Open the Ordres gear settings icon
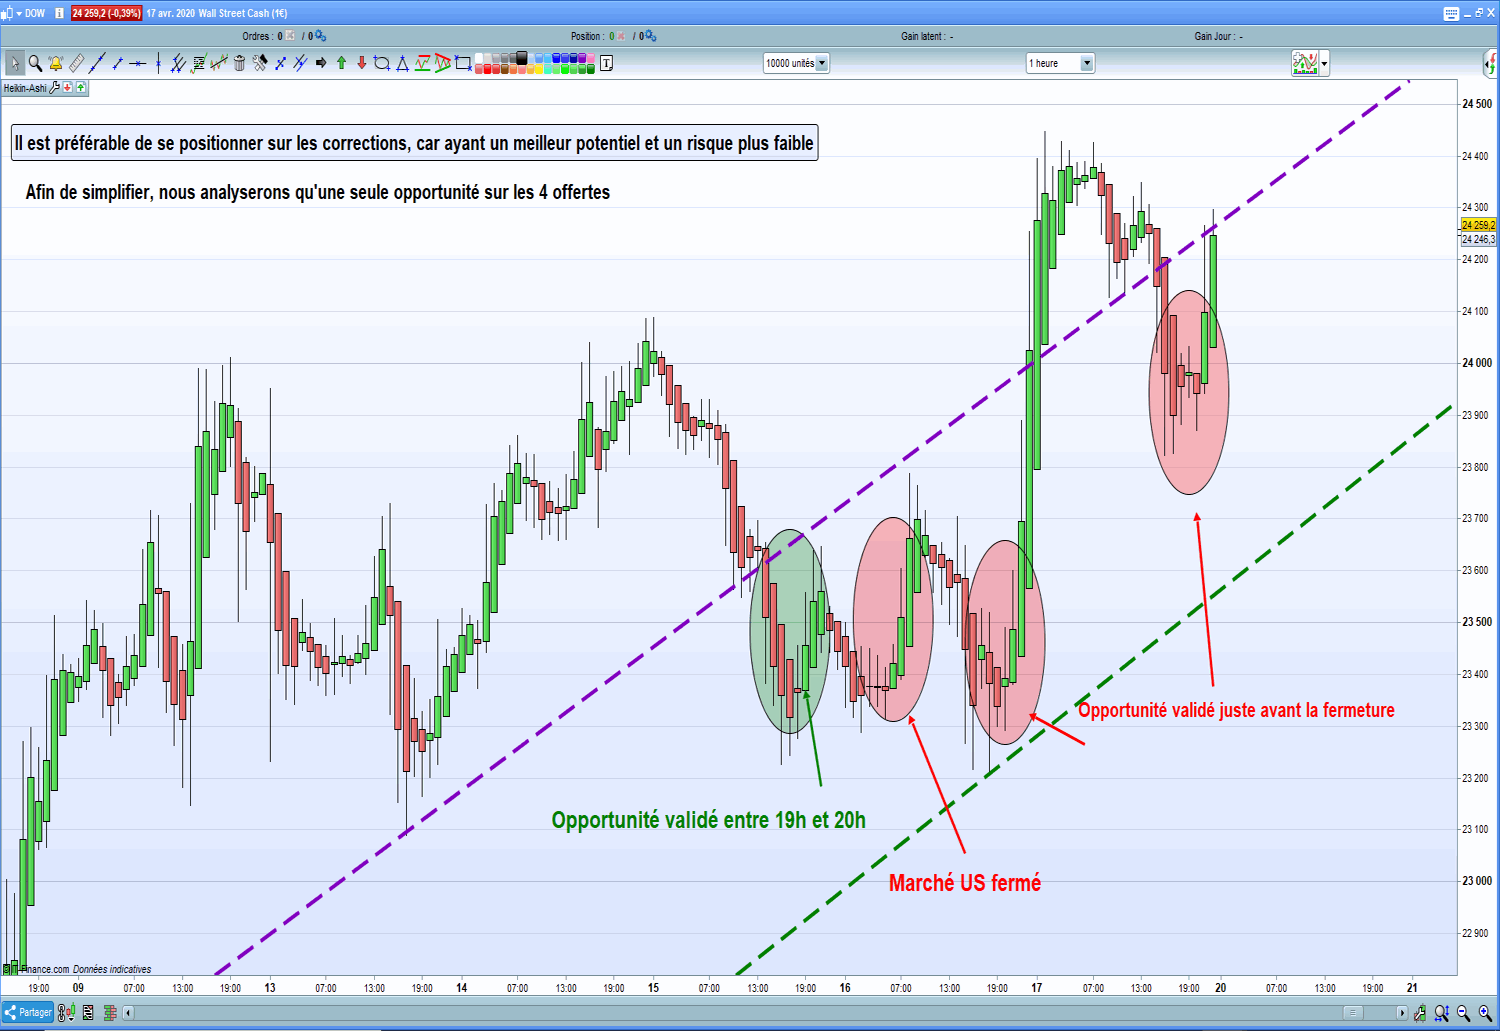The height and width of the screenshot is (1031, 1500). click(x=320, y=36)
